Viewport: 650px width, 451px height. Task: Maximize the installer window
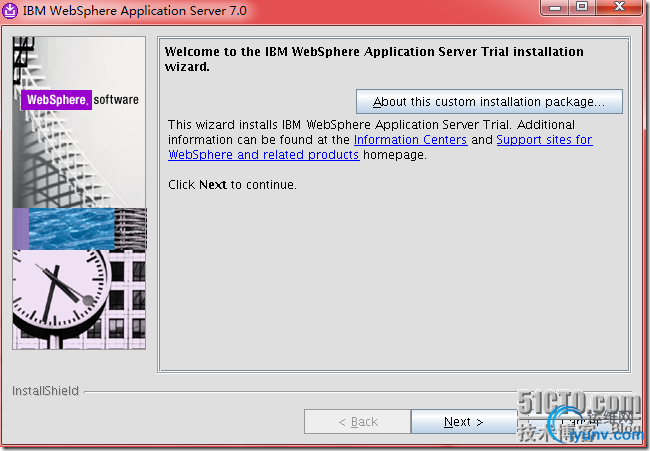(x=582, y=7)
